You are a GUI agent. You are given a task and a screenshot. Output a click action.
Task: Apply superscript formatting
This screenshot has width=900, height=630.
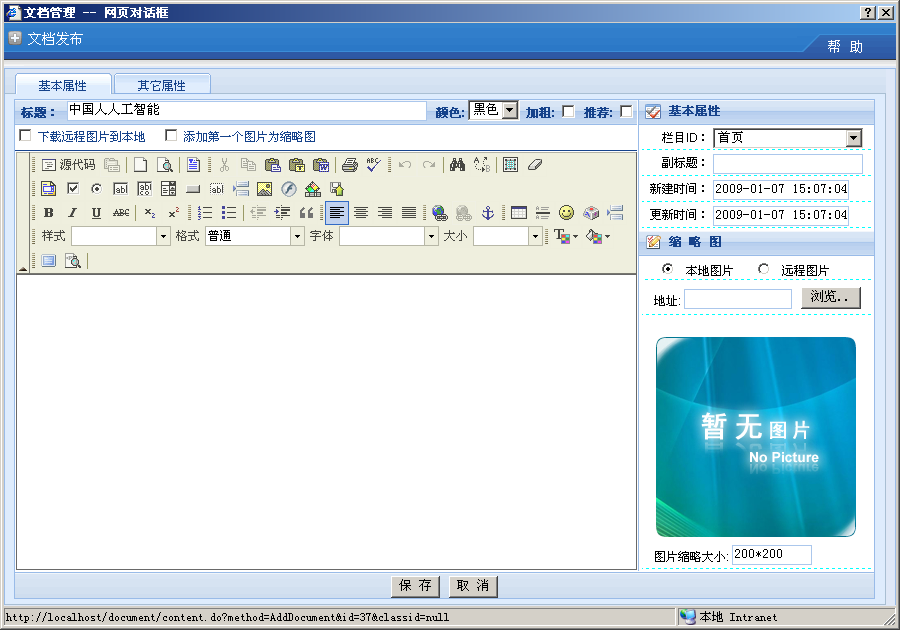pos(173,213)
